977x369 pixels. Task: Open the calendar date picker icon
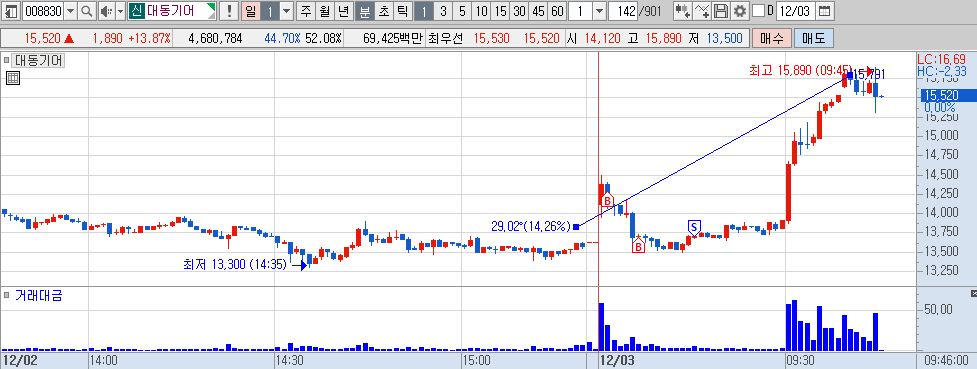point(824,11)
